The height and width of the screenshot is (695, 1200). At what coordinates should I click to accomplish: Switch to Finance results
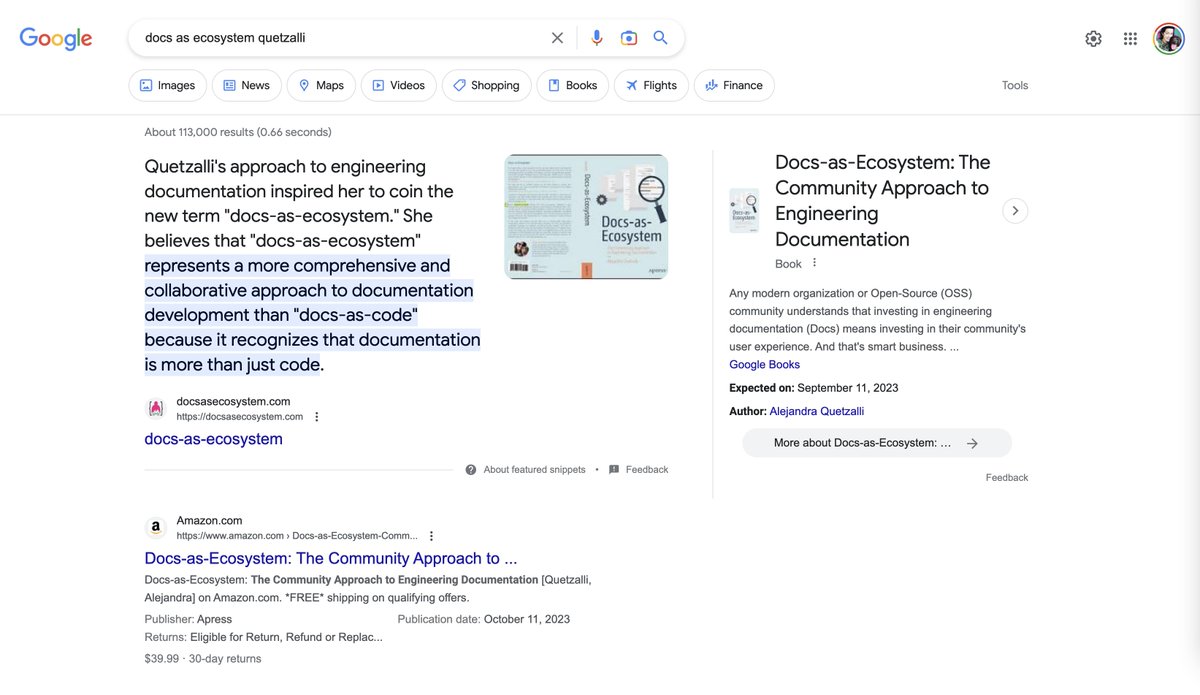click(734, 85)
